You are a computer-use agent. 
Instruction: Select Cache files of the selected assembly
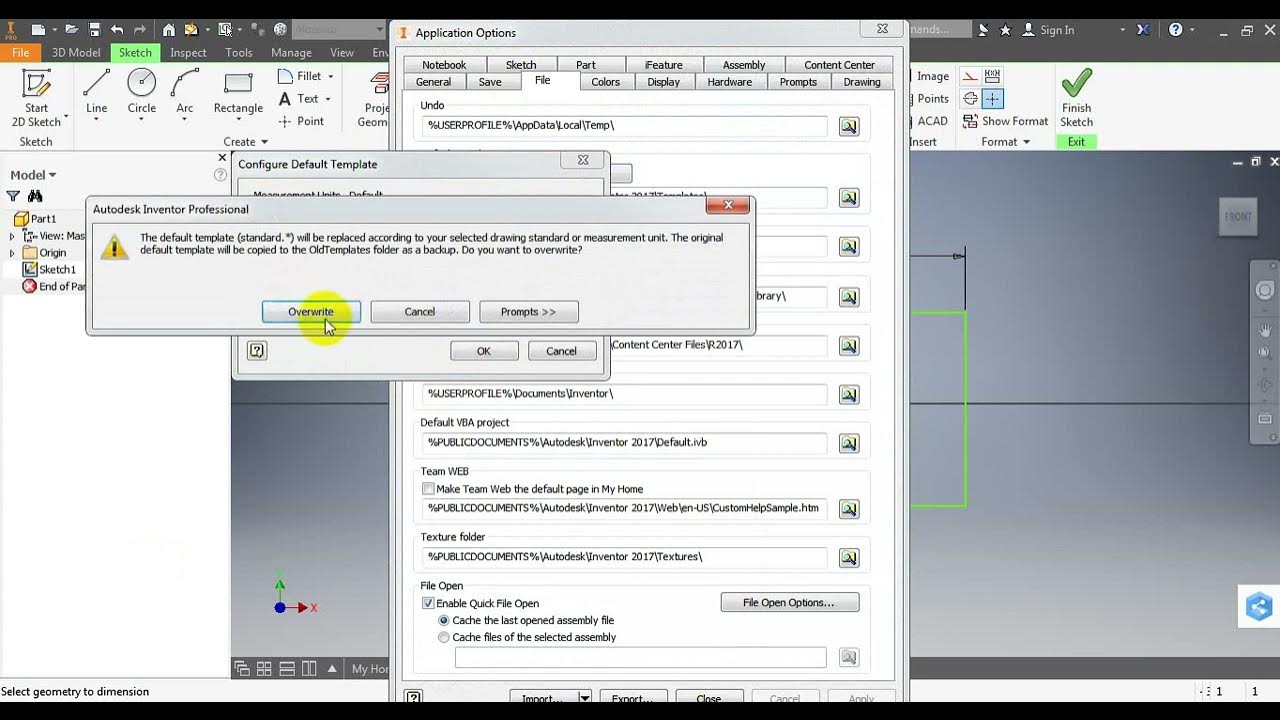[444, 637]
